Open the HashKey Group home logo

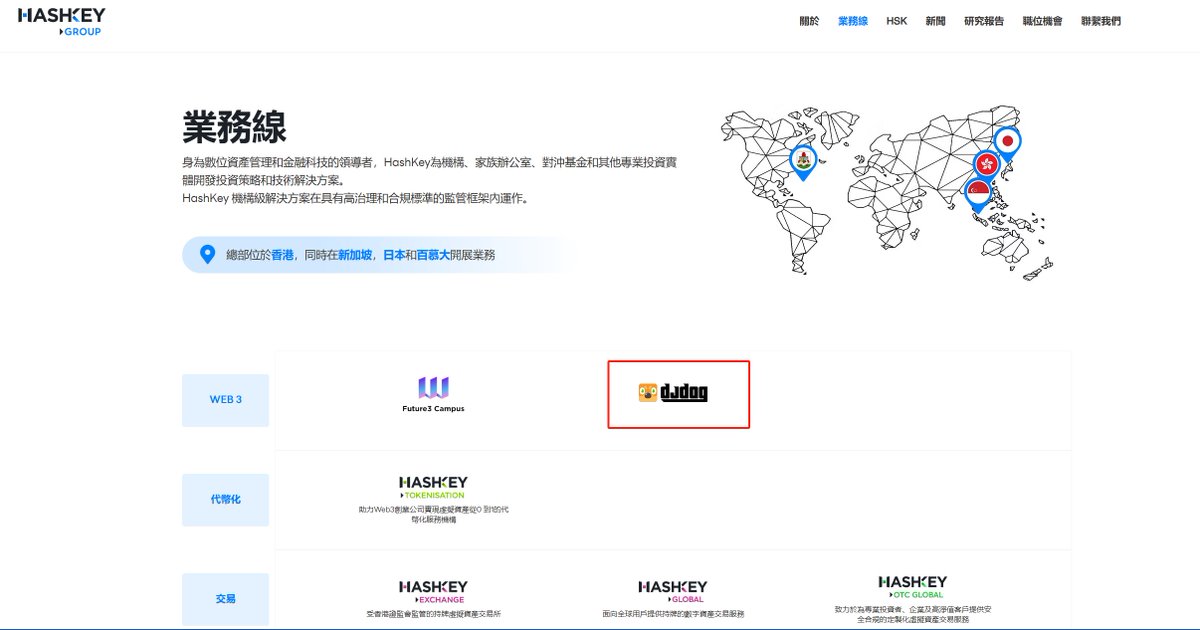tap(61, 21)
